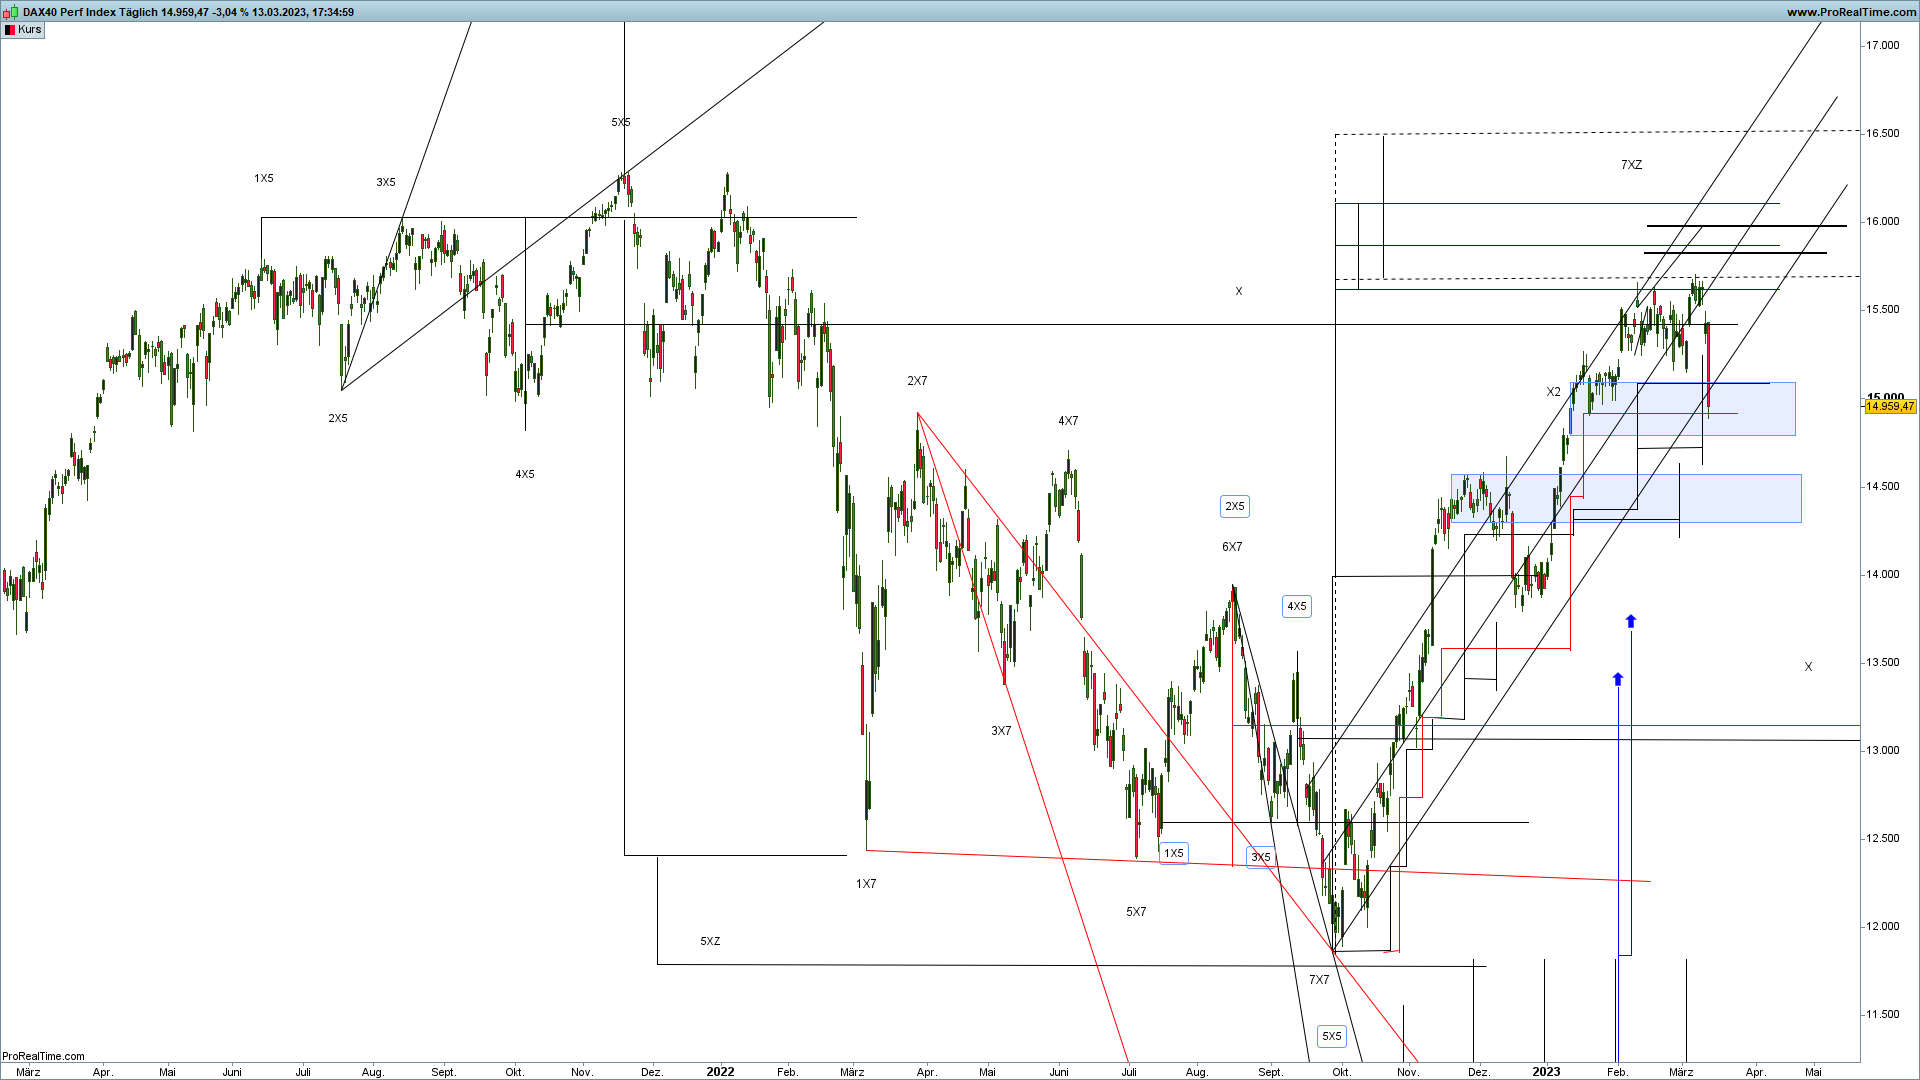Viewport: 1920px width, 1080px height.
Task: Click the DAX40 Perf Index Täglich title text
Action: tap(90, 12)
